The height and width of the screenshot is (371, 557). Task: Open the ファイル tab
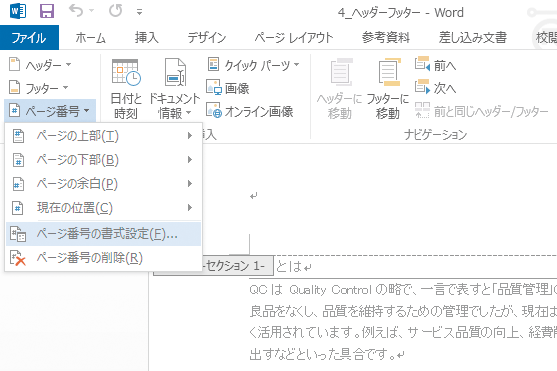point(29,37)
